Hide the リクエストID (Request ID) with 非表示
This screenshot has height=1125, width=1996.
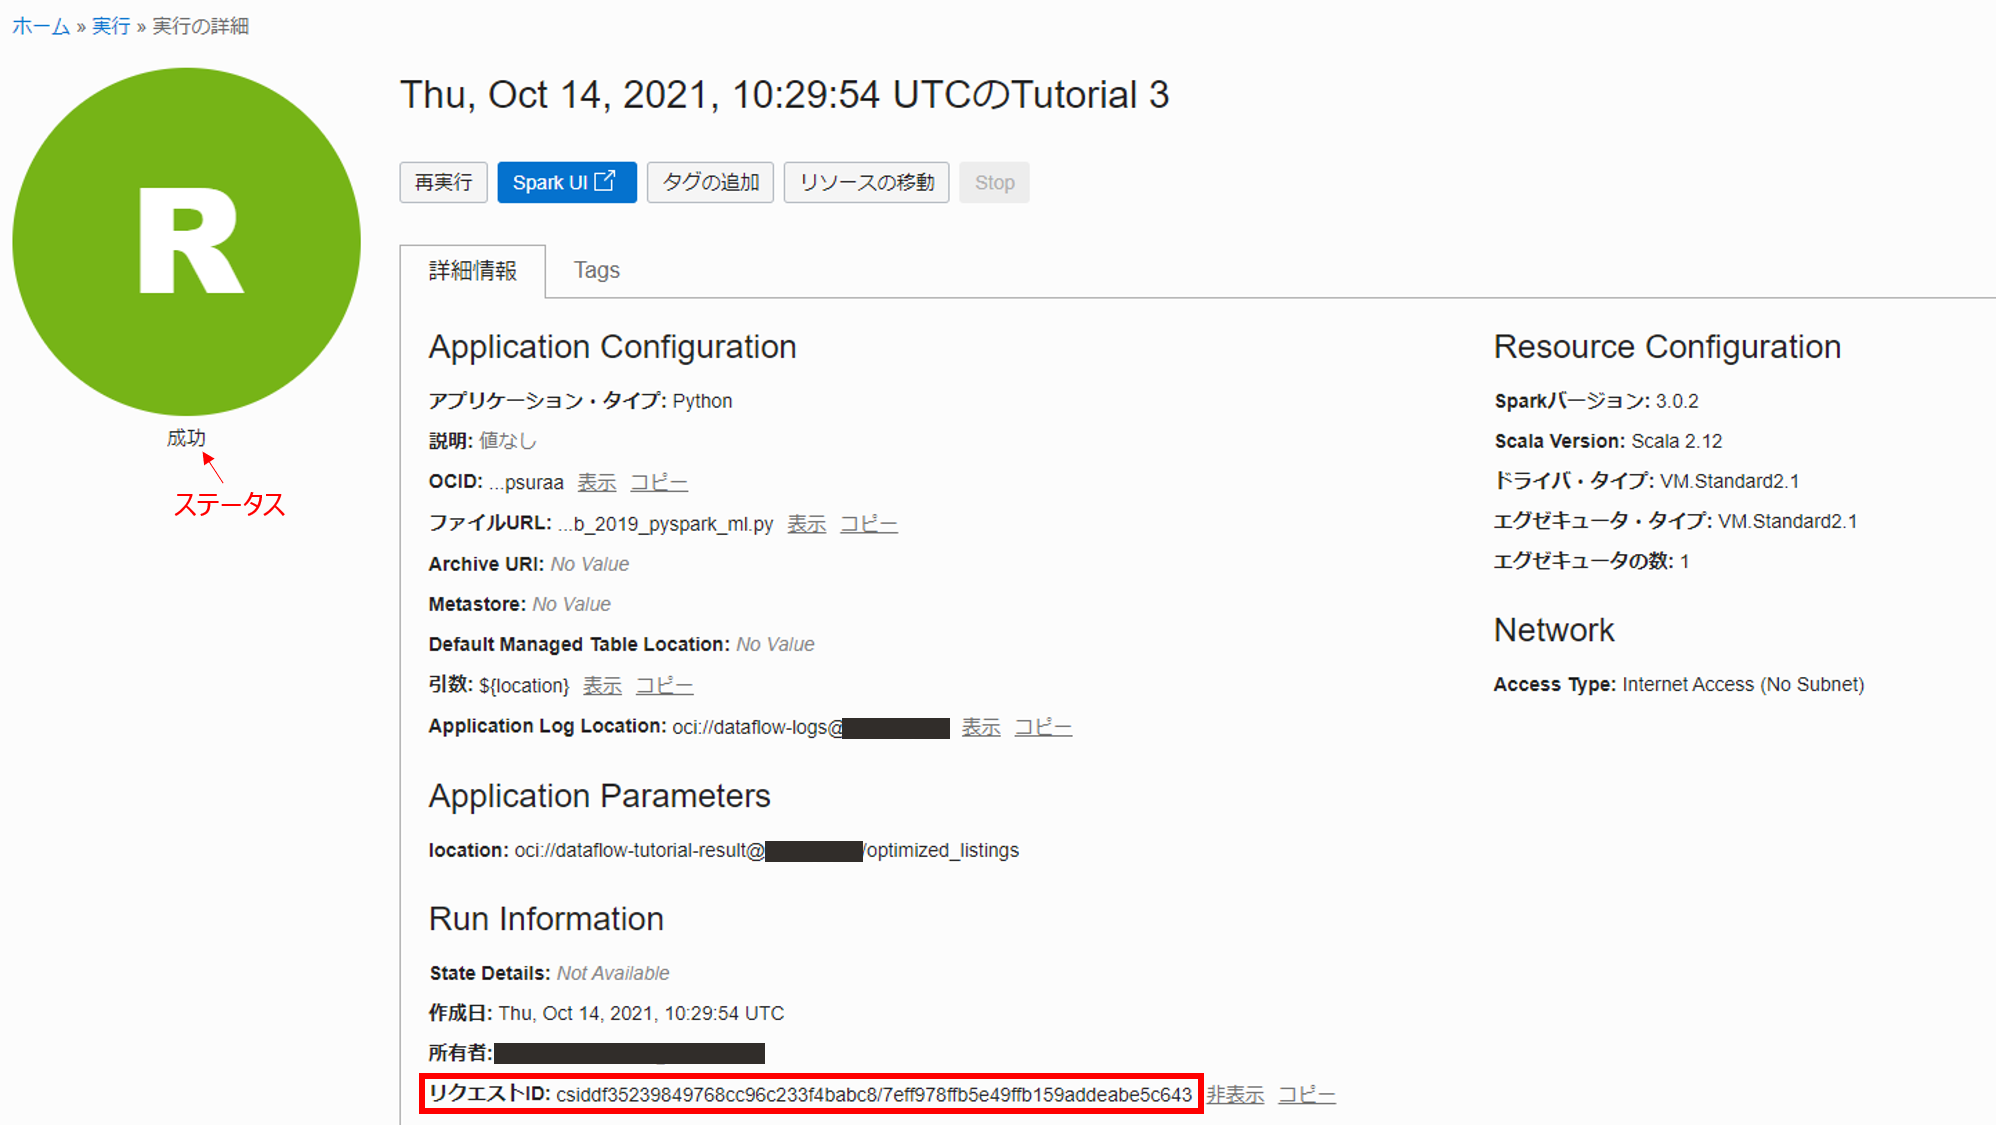[1235, 1095]
